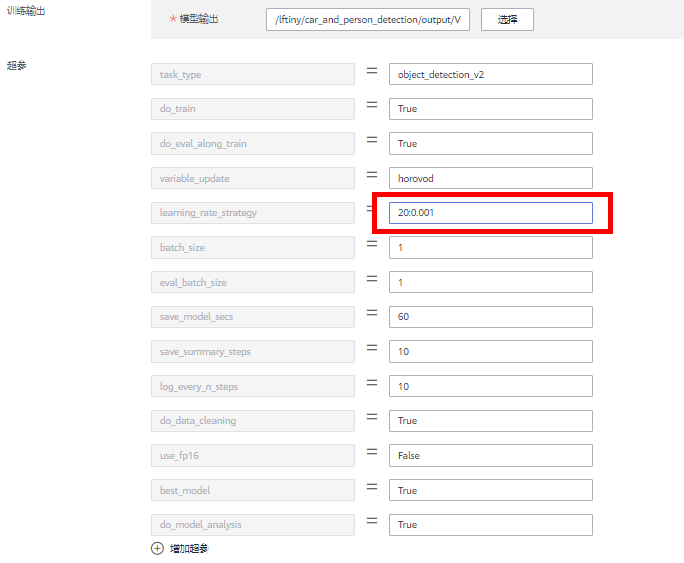Click the use_fp16 False value field
The image size is (684, 563).
[490, 455]
